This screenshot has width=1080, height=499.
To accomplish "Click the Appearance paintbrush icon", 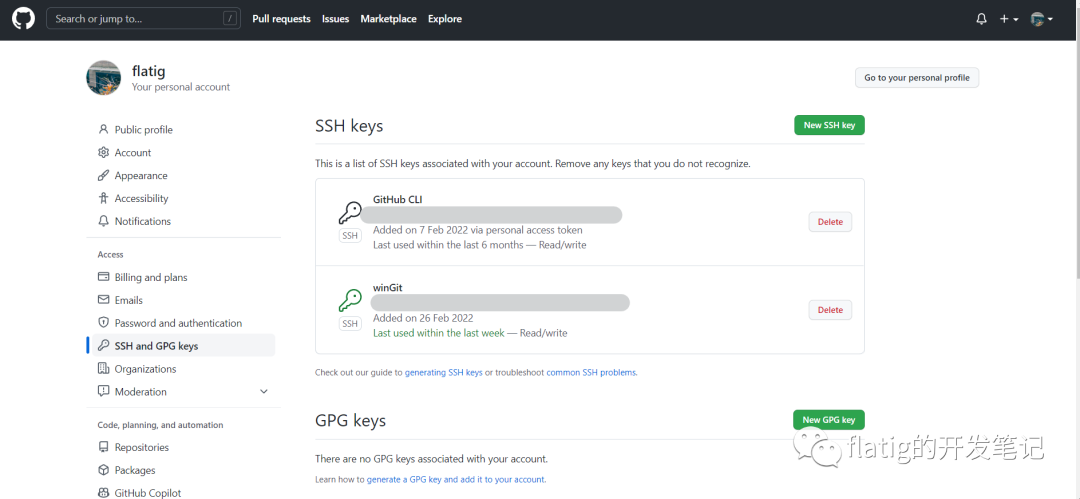I will 104,176.
